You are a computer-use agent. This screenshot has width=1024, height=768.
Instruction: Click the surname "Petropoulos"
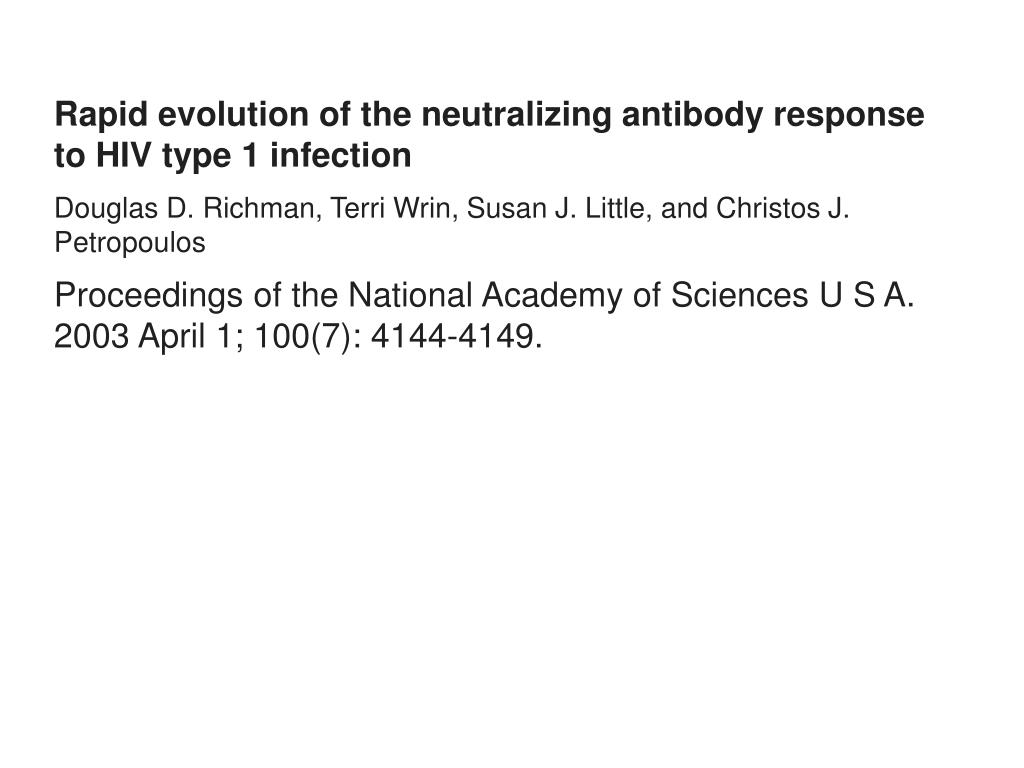pos(130,244)
